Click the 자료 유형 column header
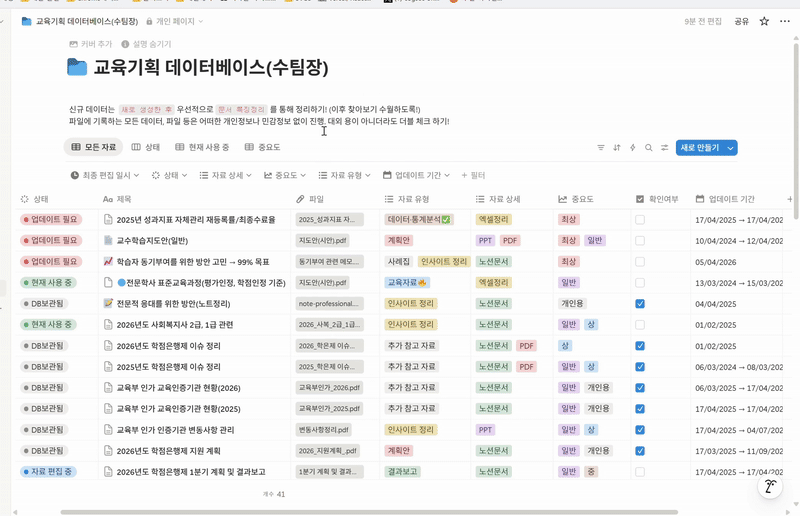This screenshot has width=800, height=516. click(x=407, y=199)
